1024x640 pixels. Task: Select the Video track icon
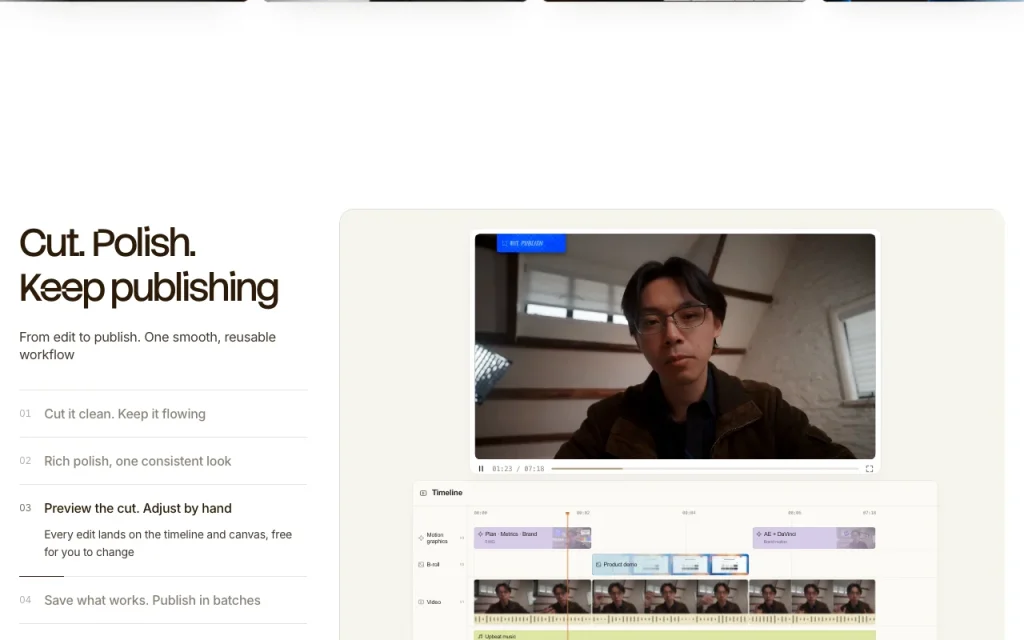pyautogui.click(x=421, y=601)
